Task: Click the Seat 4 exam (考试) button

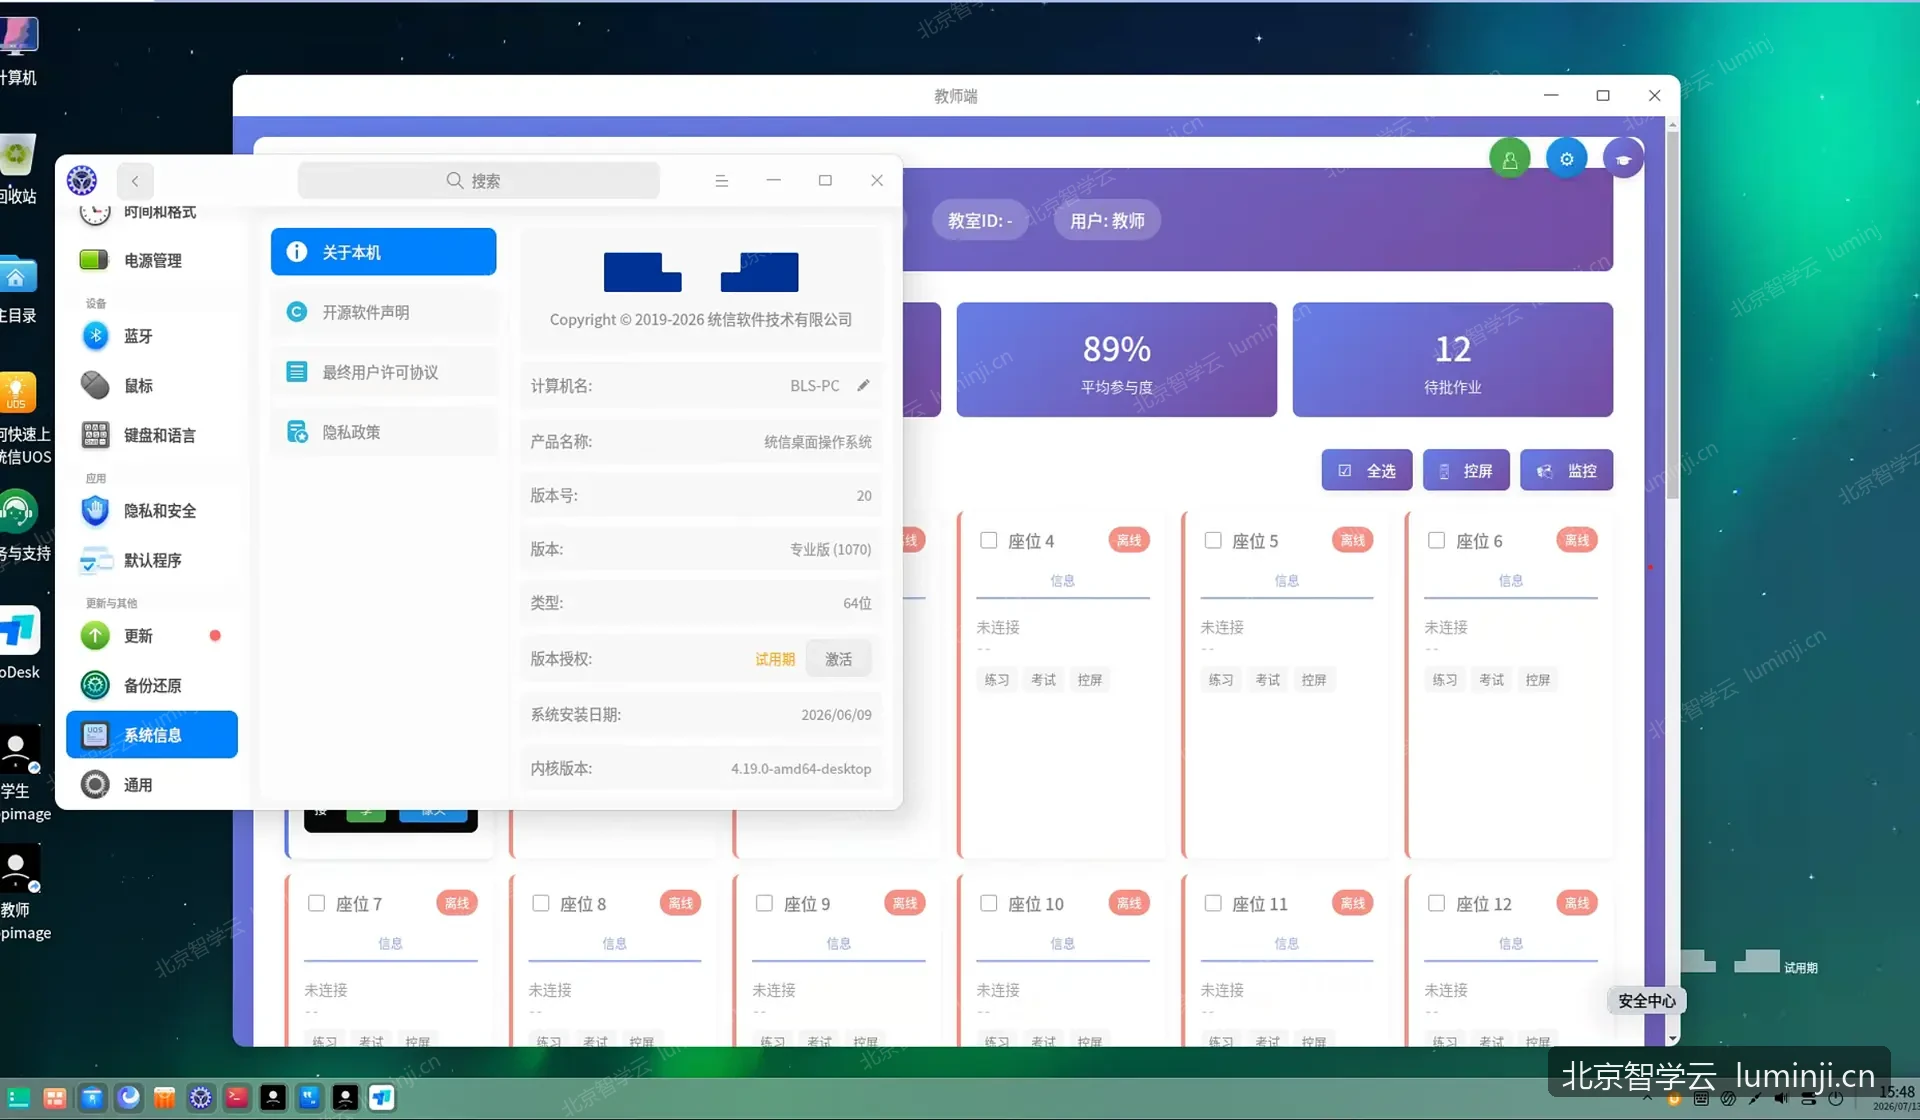Action: (1043, 680)
